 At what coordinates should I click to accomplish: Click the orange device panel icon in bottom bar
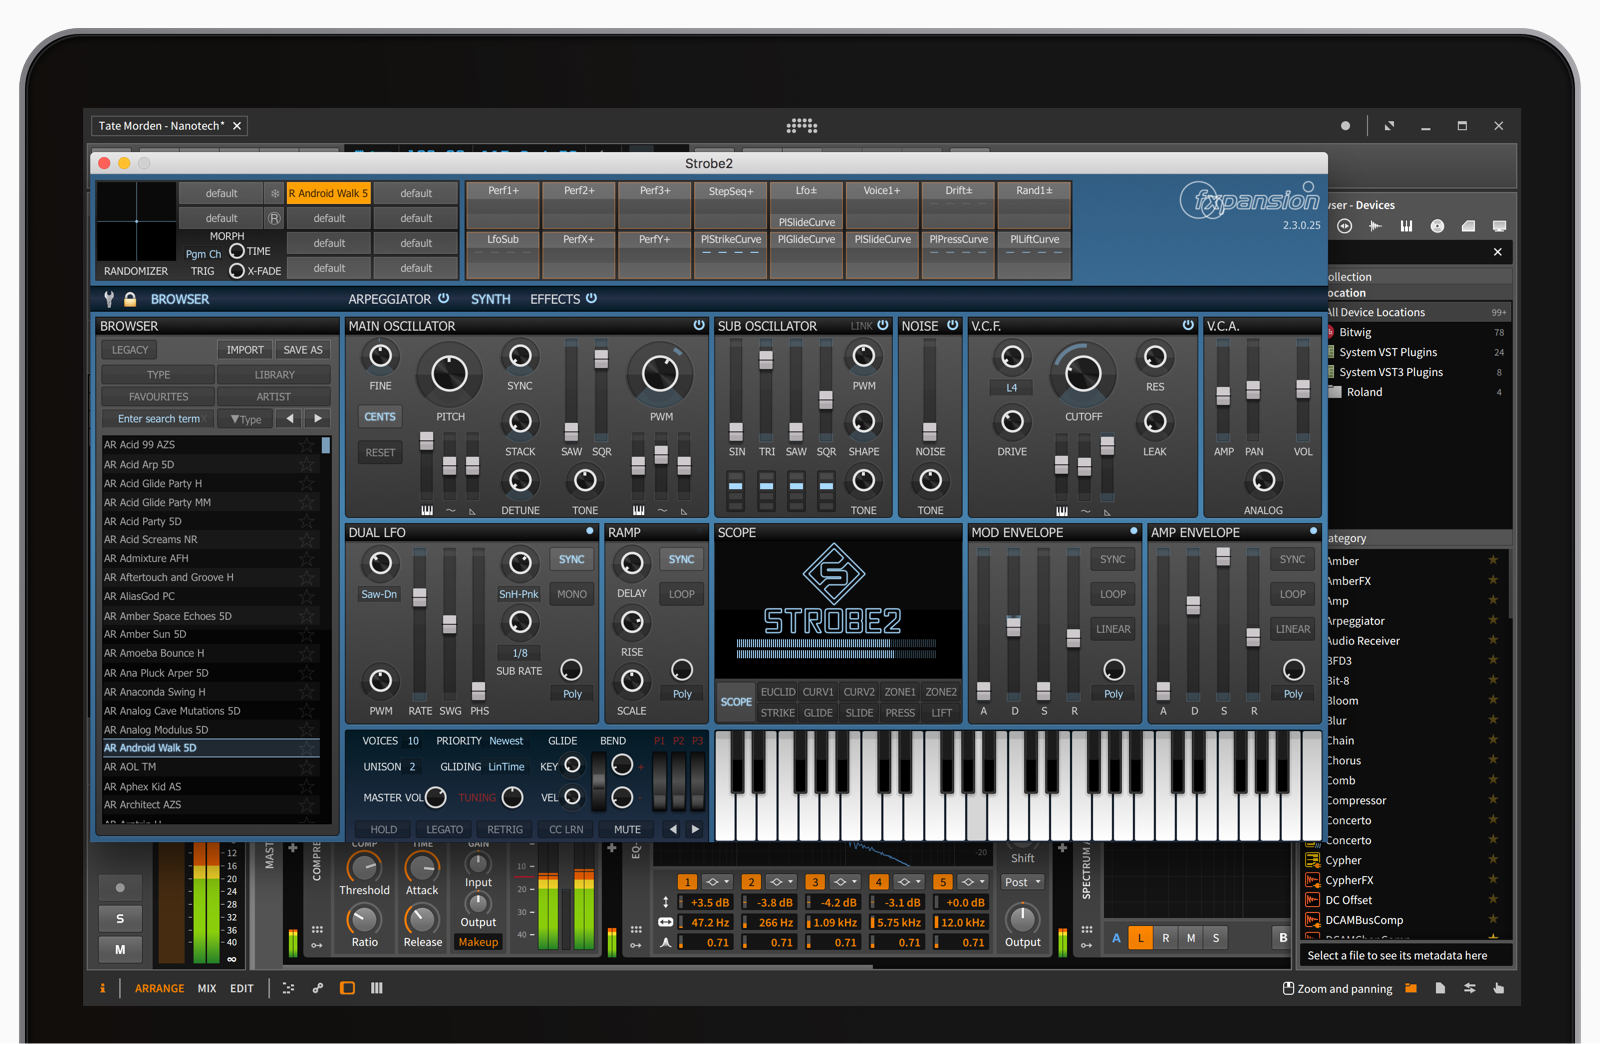347,988
